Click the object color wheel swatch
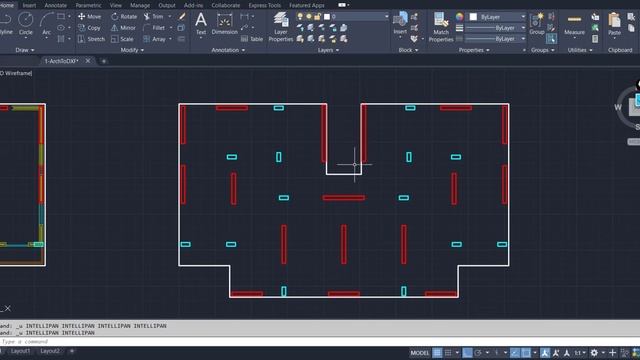Screen dimensions: 640x360 pyautogui.click(x=459, y=16)
